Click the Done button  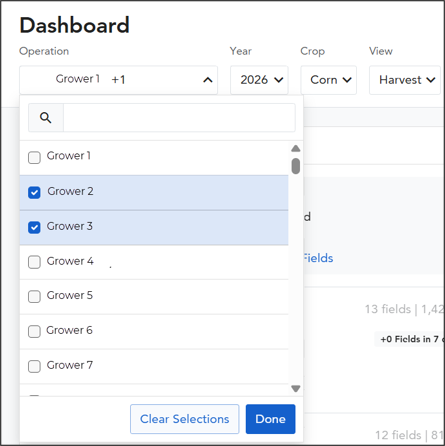tap(270, 419)
